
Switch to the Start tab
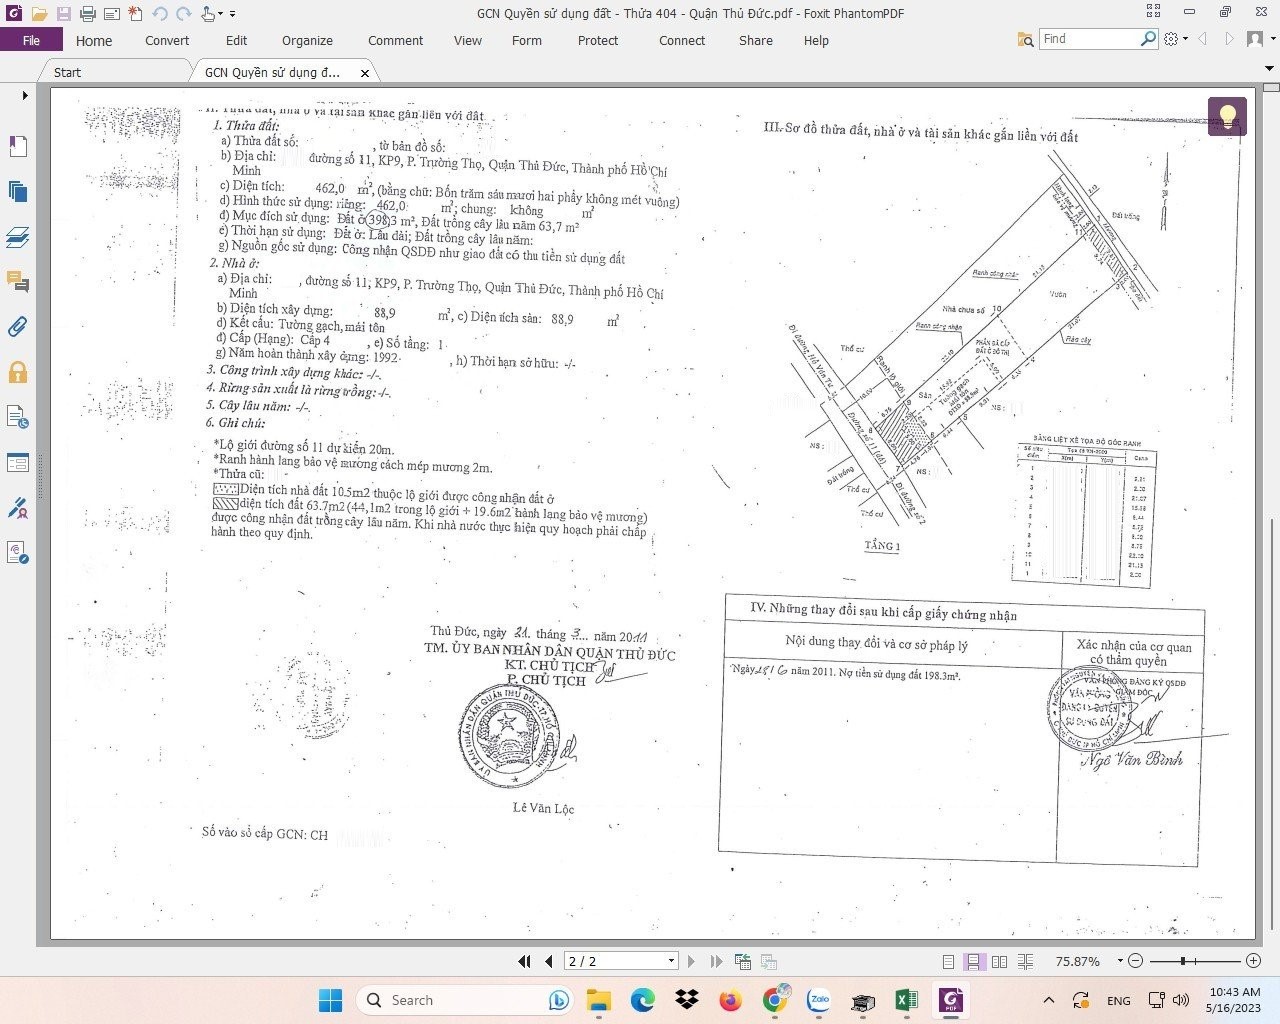point(67,72)
